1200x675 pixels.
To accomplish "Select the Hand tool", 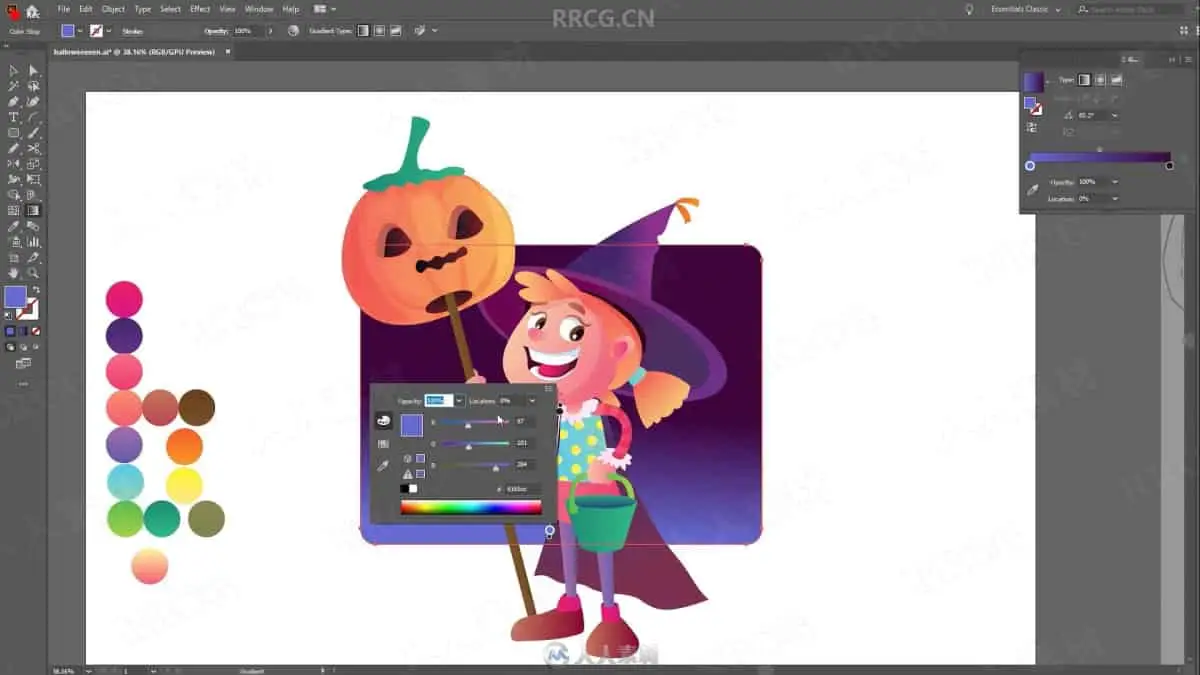I will coord(14,272).
